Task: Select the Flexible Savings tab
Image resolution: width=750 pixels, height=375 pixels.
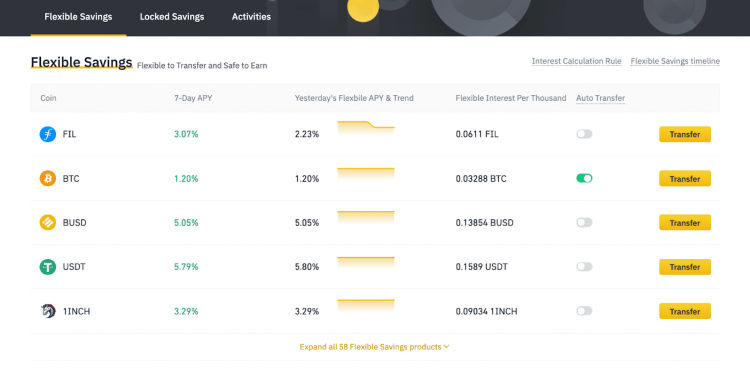Action: (78, 17)
